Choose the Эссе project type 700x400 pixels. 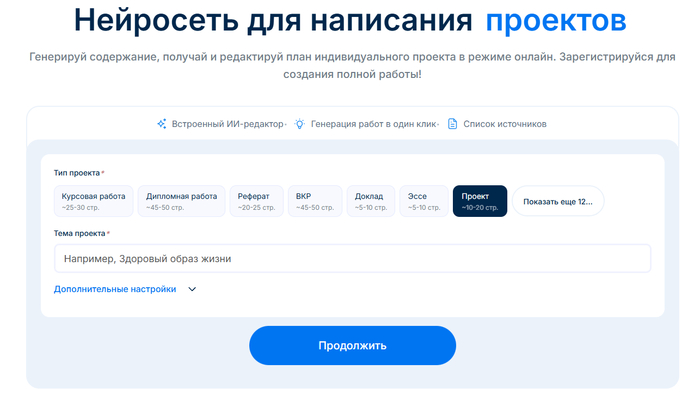click(424, 201)
